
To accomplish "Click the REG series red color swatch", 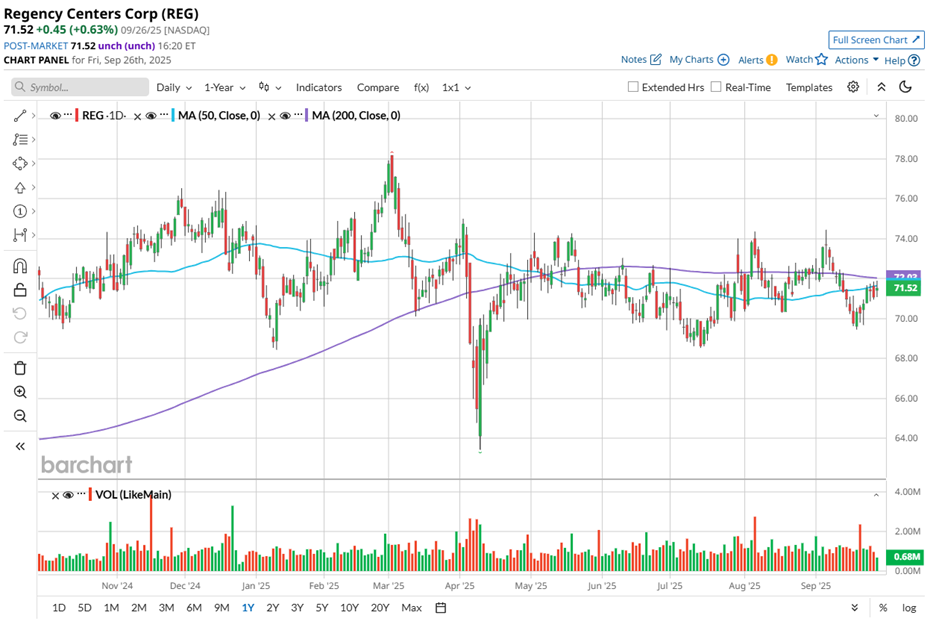I will point(77,115).
